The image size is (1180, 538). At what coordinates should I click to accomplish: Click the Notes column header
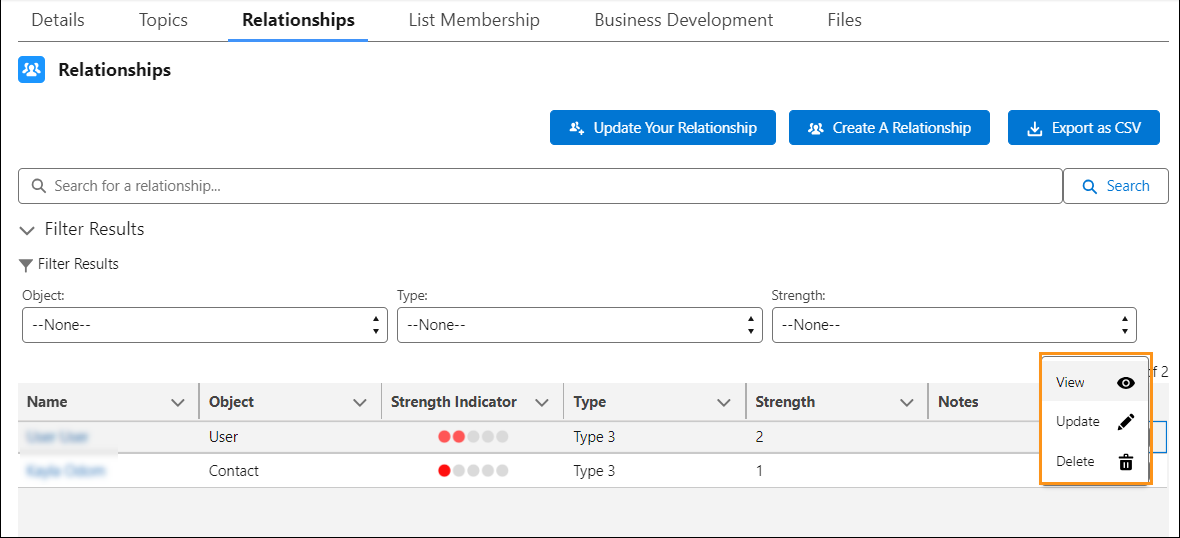point(959,402)
